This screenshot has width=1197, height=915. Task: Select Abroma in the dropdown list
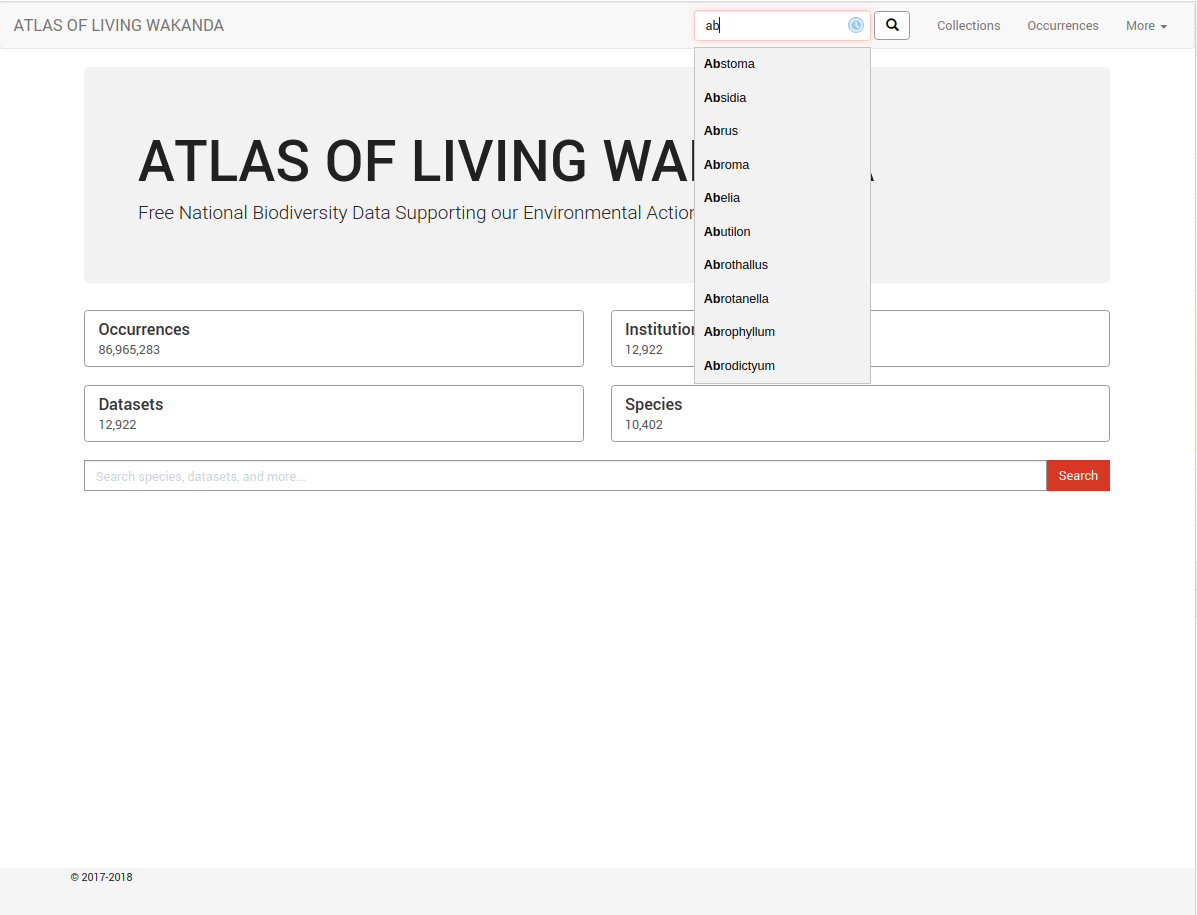tap(782, 165)
